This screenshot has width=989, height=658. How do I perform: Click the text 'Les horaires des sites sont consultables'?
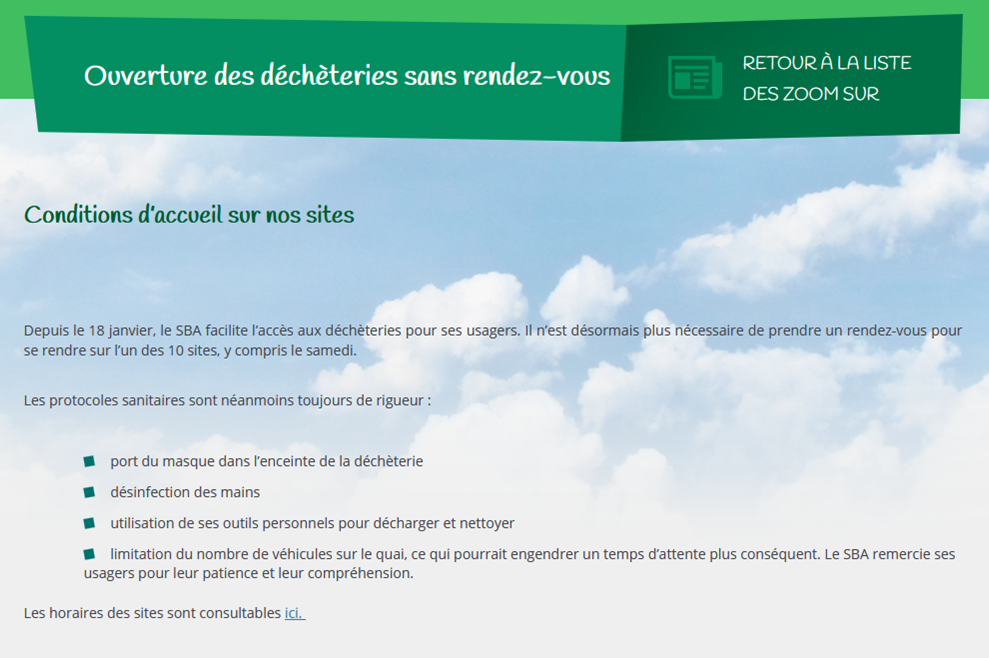(x=152, y=613)
